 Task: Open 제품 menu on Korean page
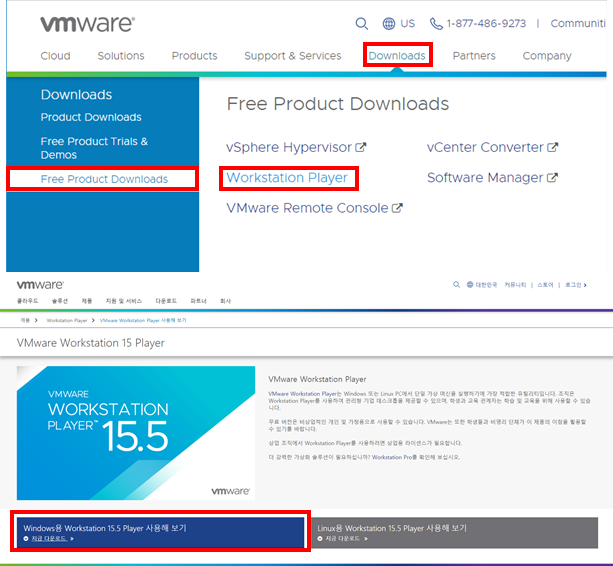pyautogui.click(x=86, y=301)
